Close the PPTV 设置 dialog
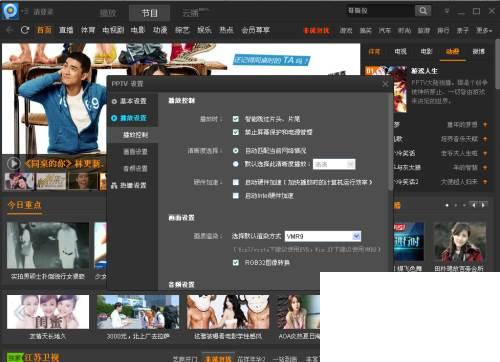Viewport: 500px width, 362px height. (385, 84)
